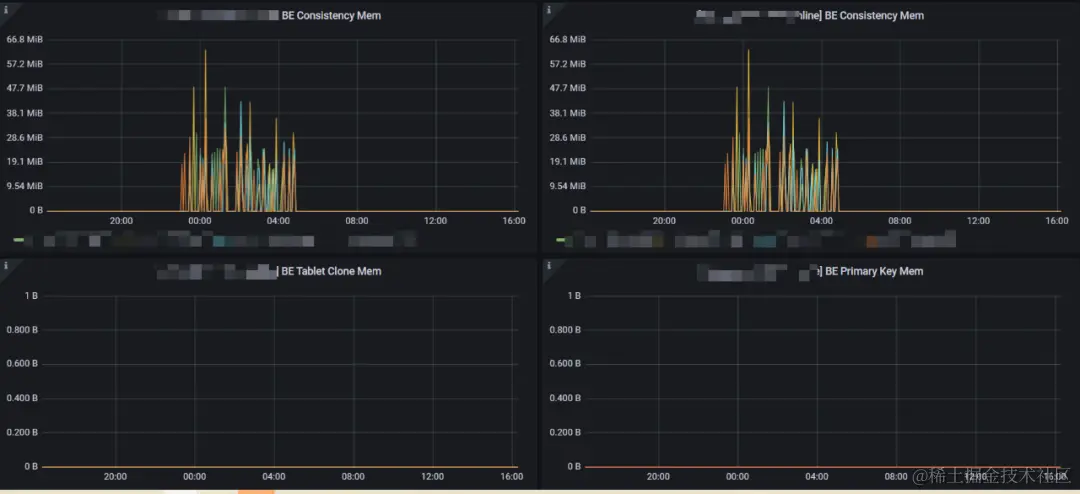Click '0.400 B' label in Primary Key Mem panel
The image size is (1080, 494).
tap(565, 398)
